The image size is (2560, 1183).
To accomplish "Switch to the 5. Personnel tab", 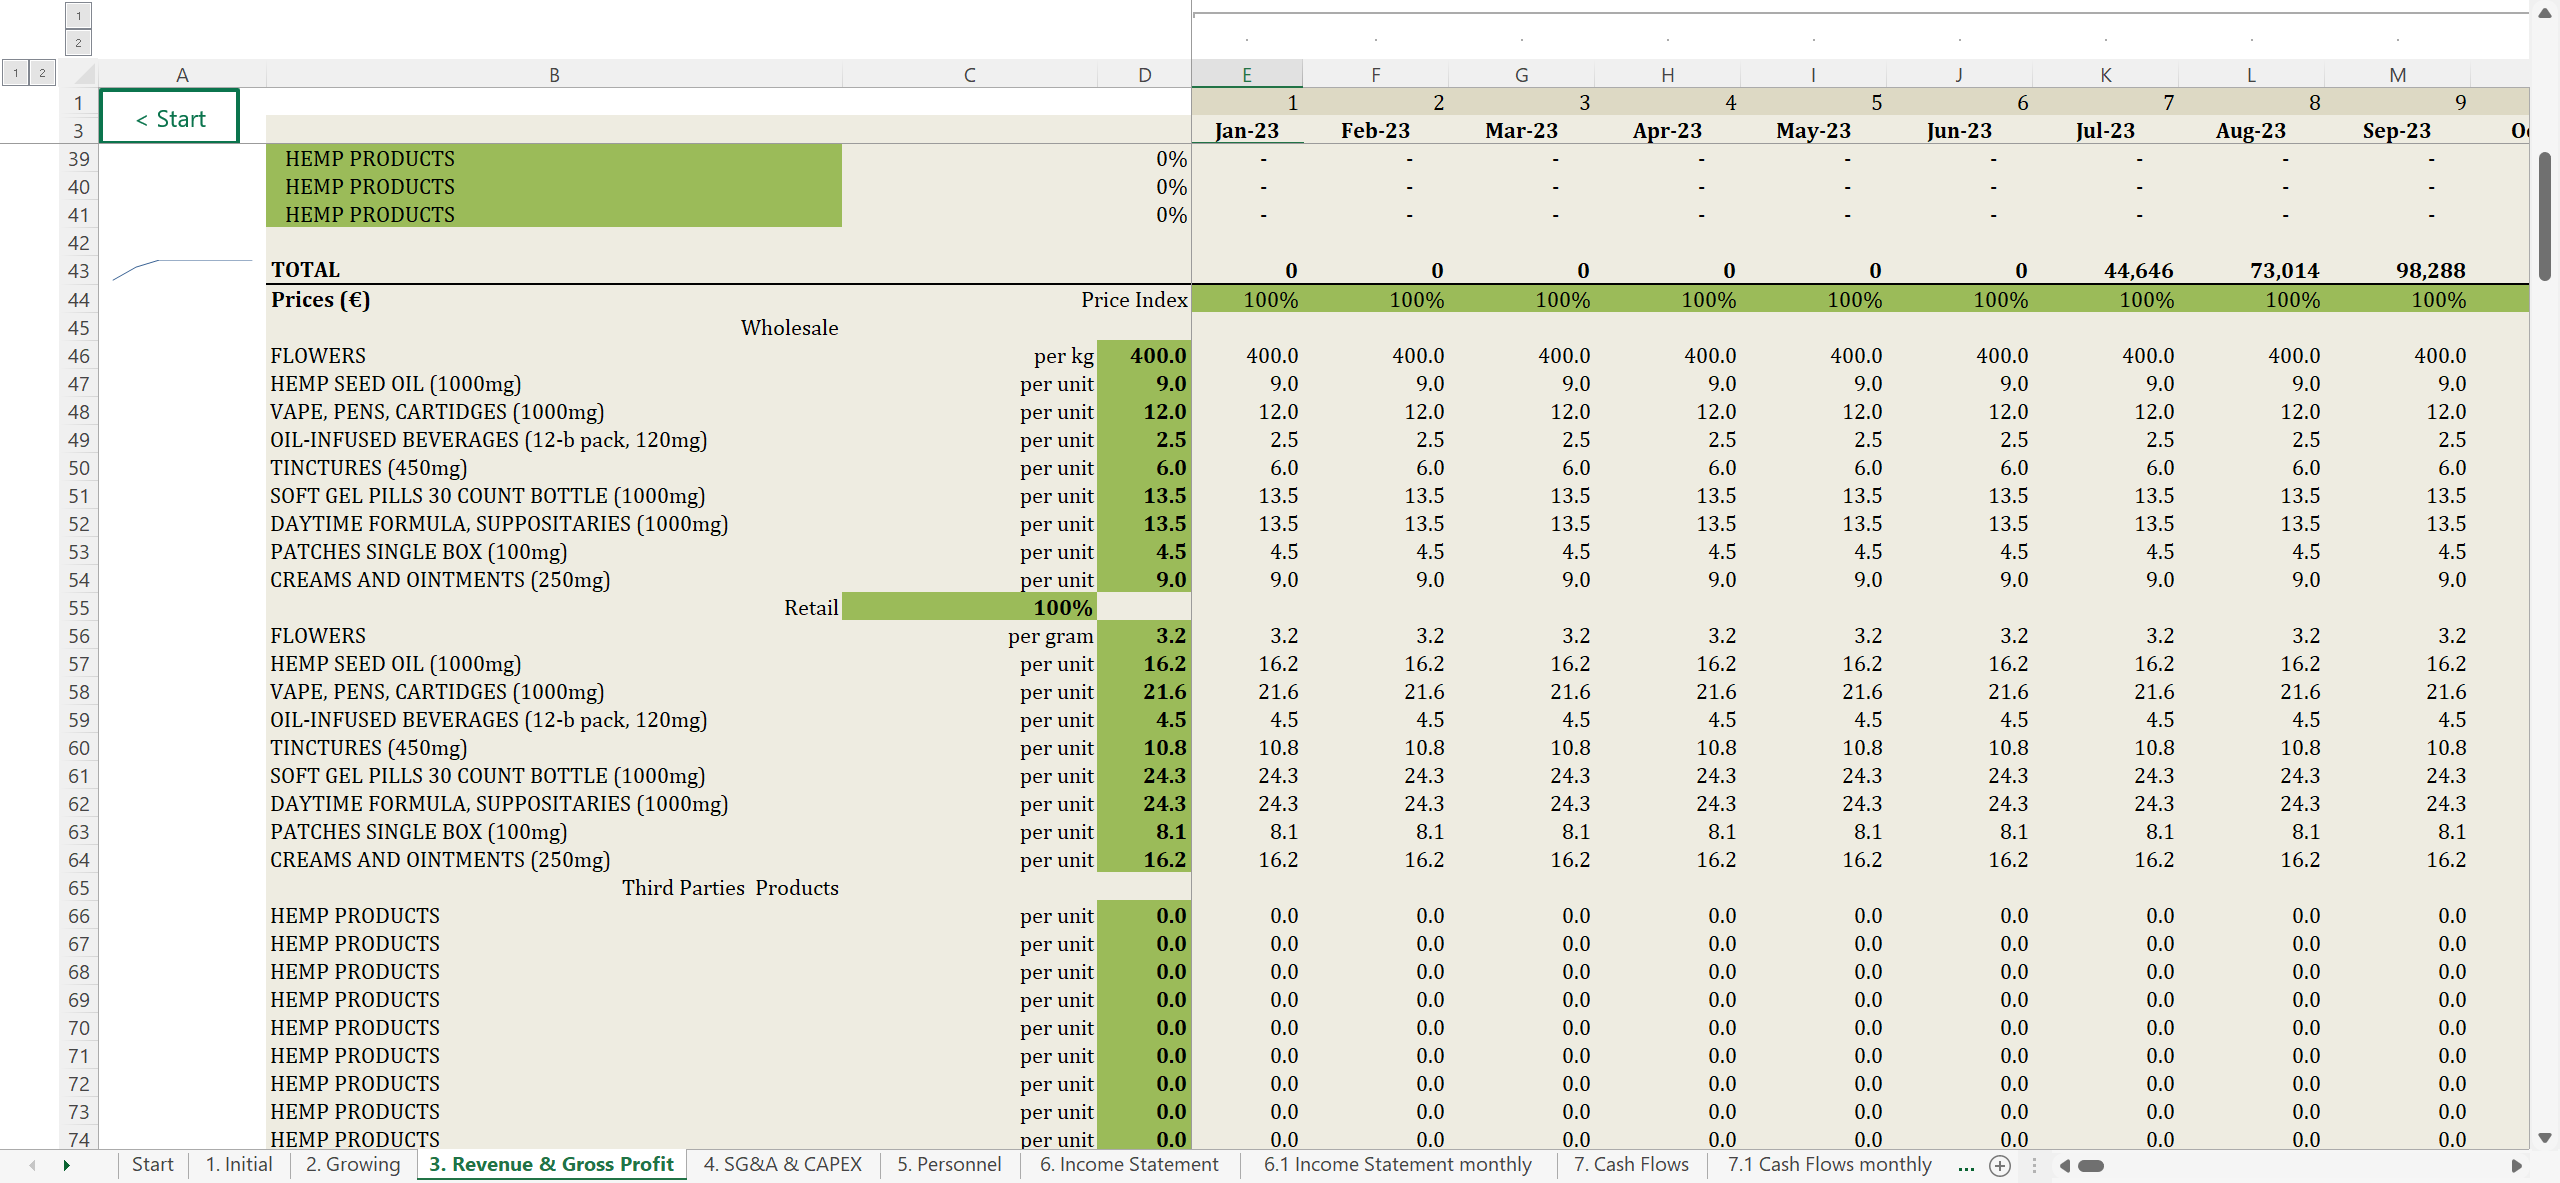I will coord(949,1164).
